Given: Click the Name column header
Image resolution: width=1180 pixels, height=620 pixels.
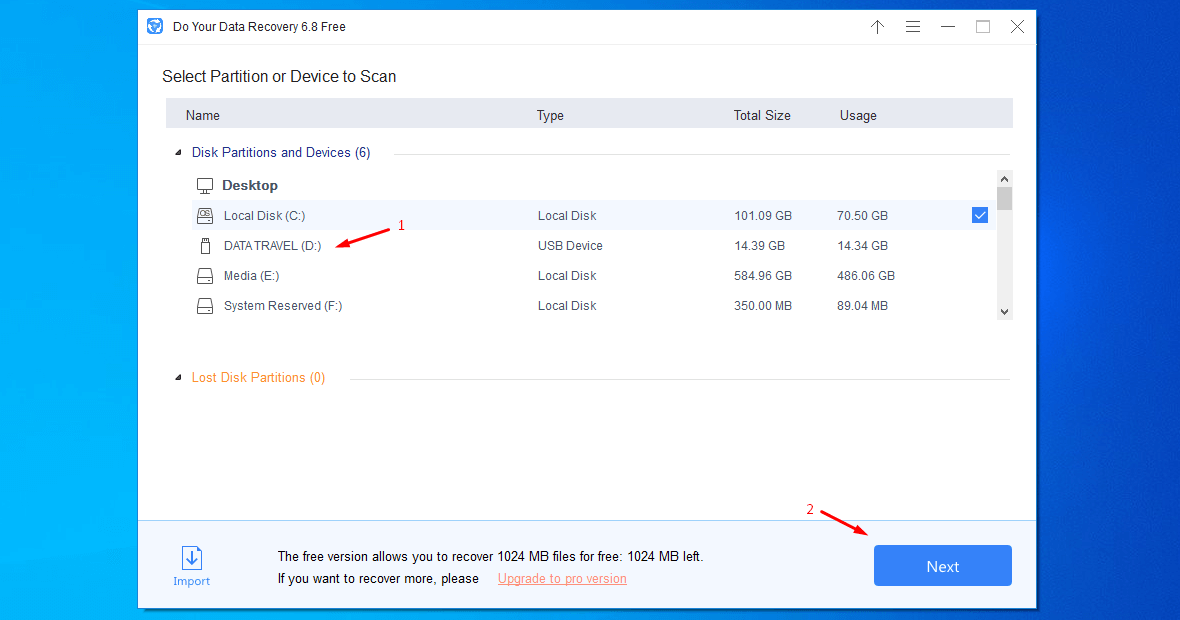Looking at the screenshot, I should pyautogui.click(x=203, y=115).
